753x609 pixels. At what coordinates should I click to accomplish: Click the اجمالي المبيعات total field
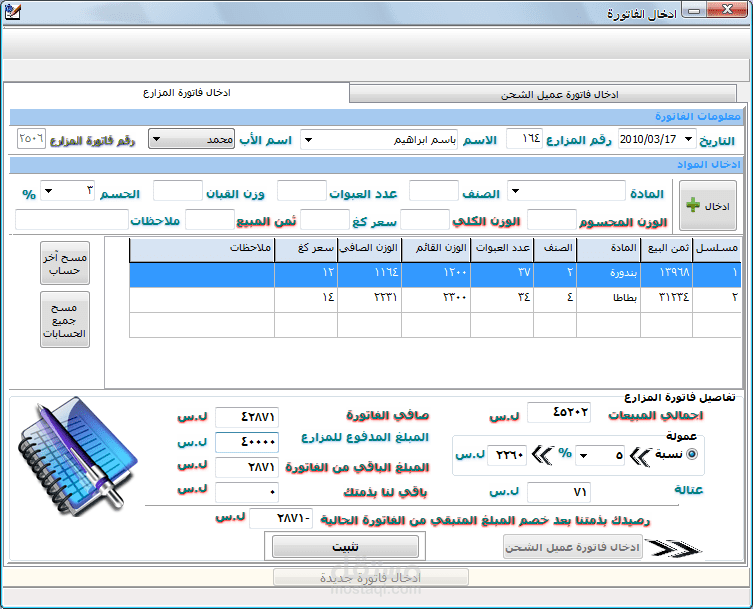pos(559,413)
